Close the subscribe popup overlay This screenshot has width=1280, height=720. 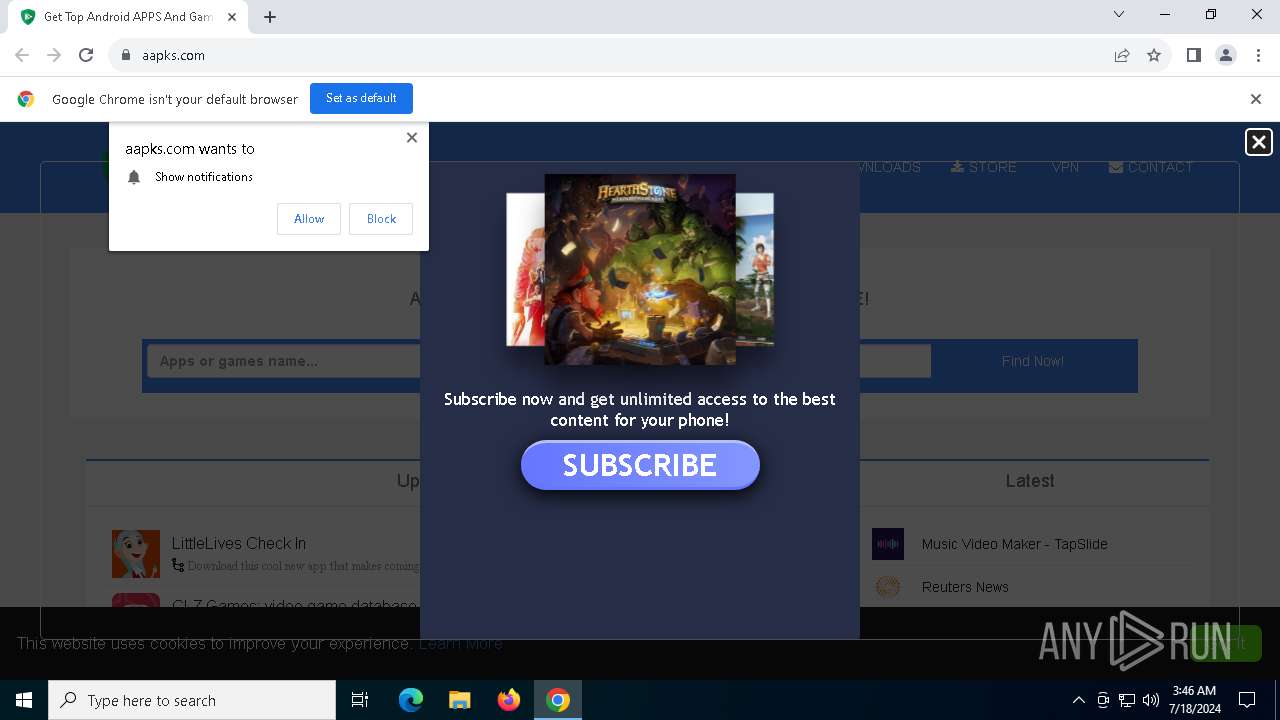[1258, 142]
